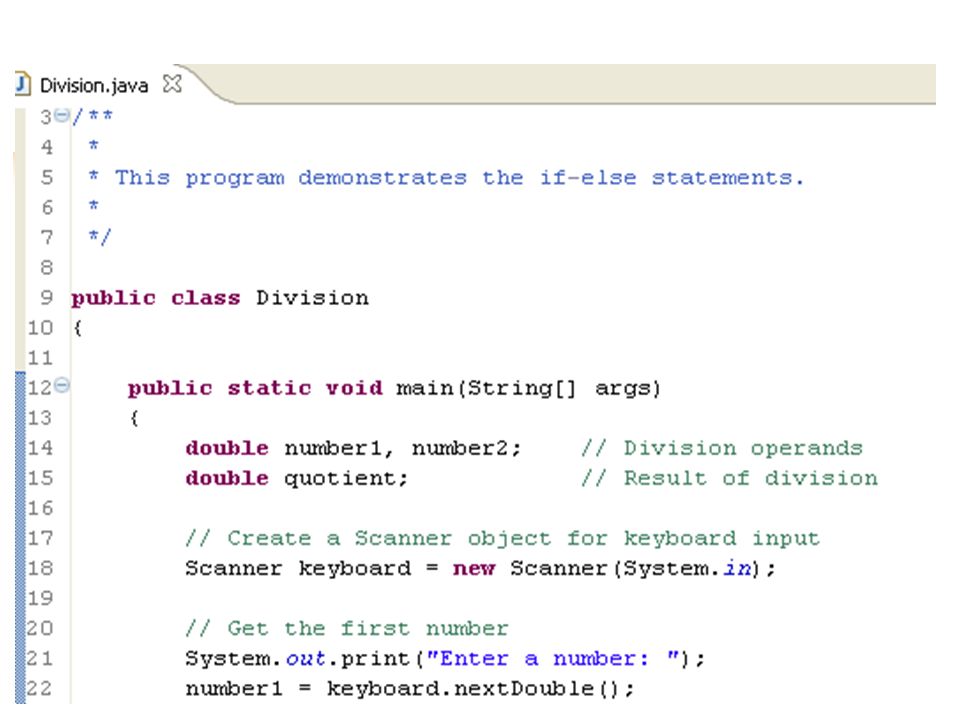Click 'out' field on line 21
Image resolution: width=960 pixels, height=720 pixels.
pyautogui.click(x=306, y=659)
